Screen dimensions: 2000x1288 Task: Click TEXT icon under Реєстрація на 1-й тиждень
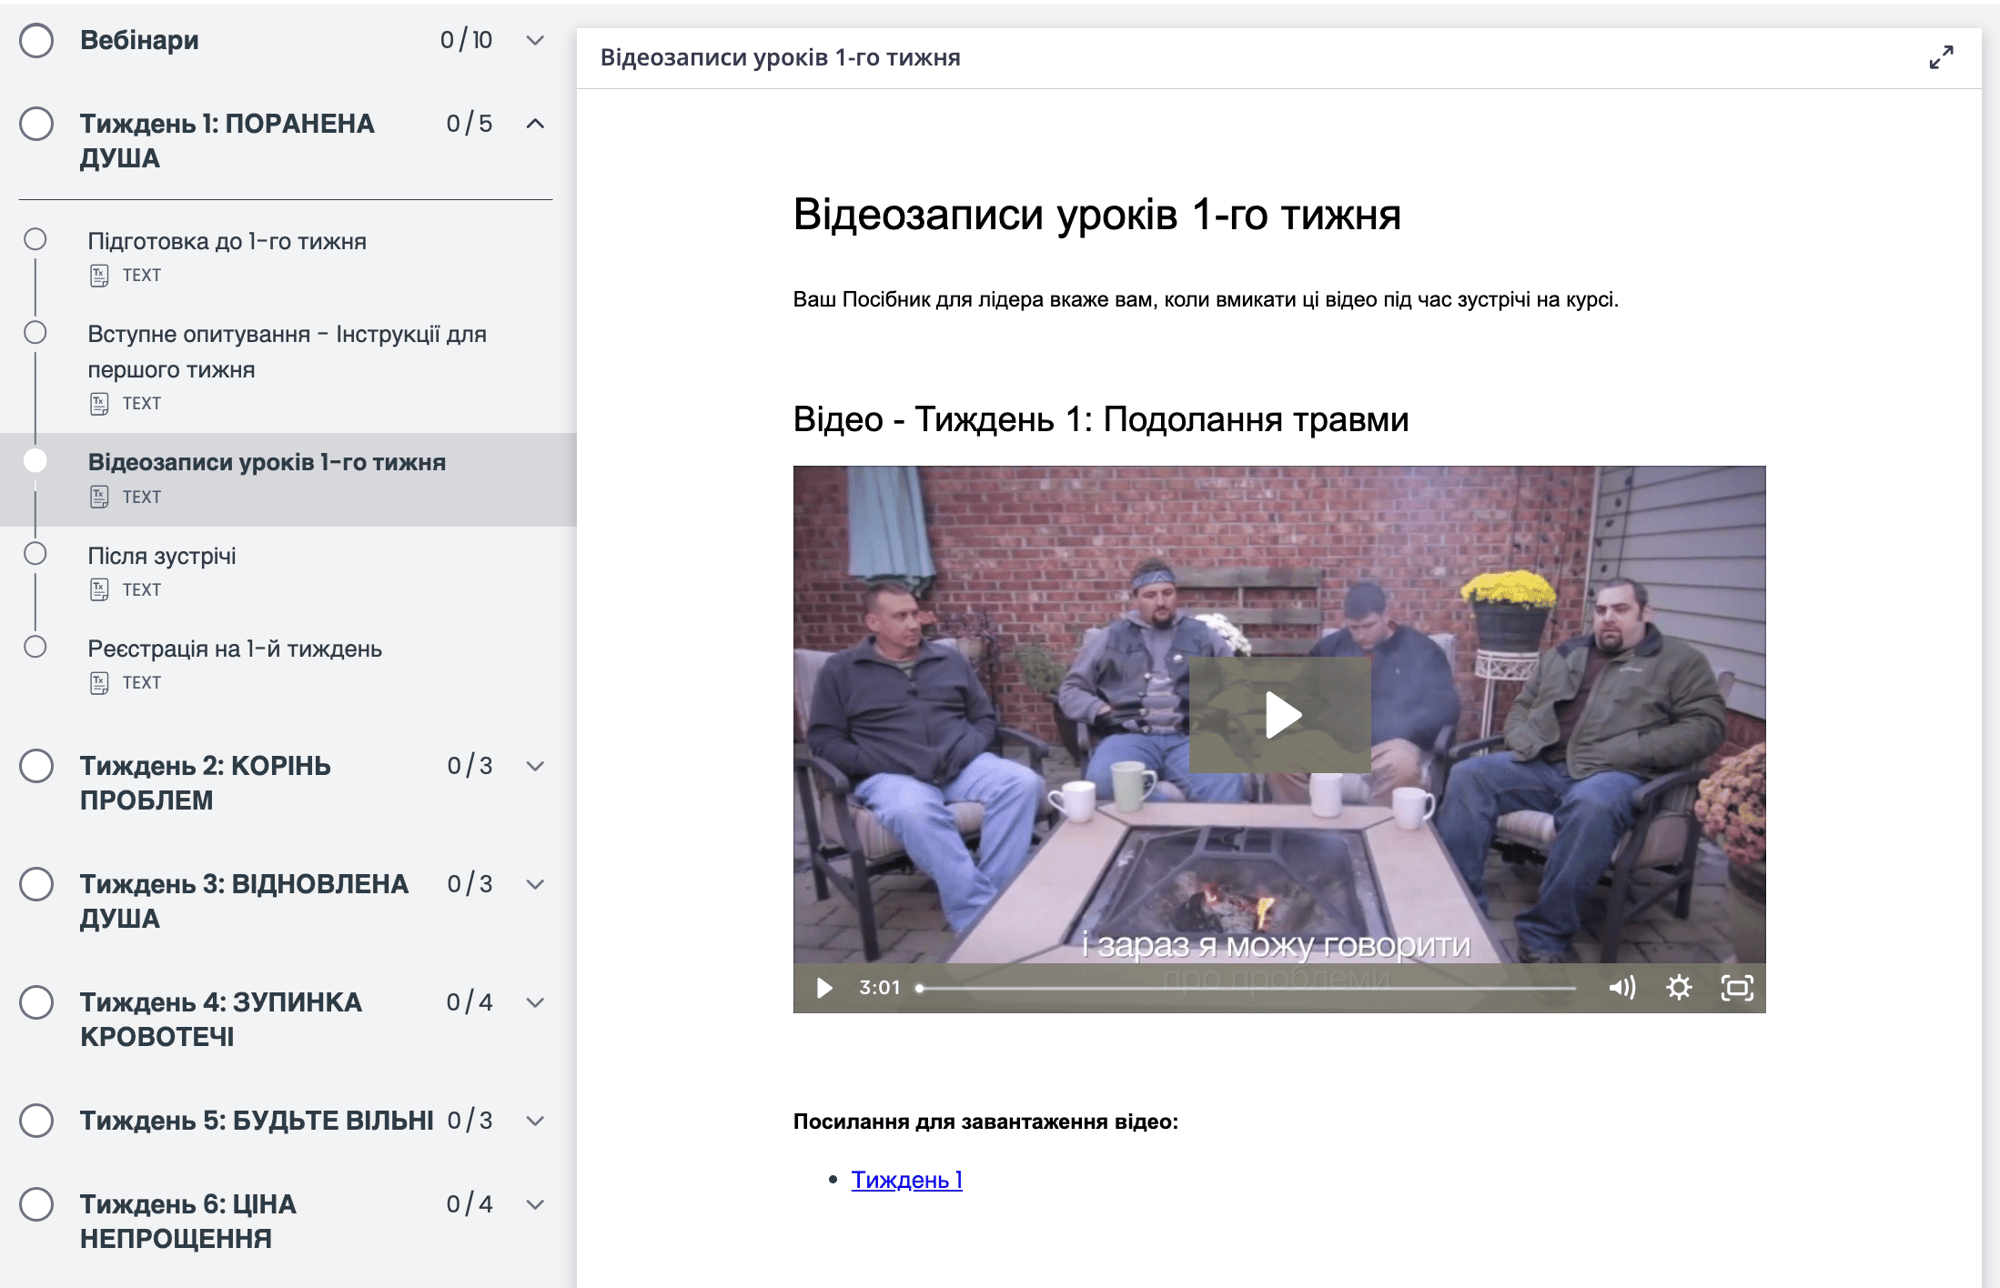coord(99,683)
